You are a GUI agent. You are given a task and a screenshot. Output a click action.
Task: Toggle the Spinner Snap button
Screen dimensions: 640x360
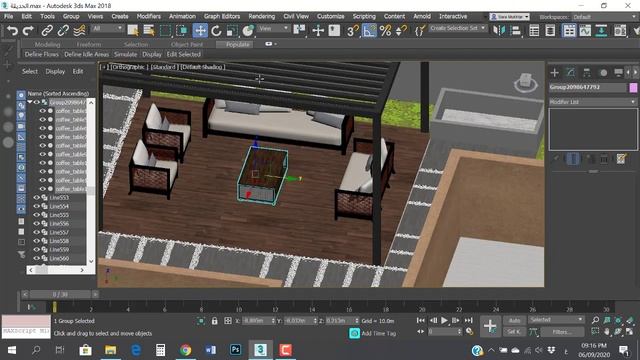tap(401, 31)
